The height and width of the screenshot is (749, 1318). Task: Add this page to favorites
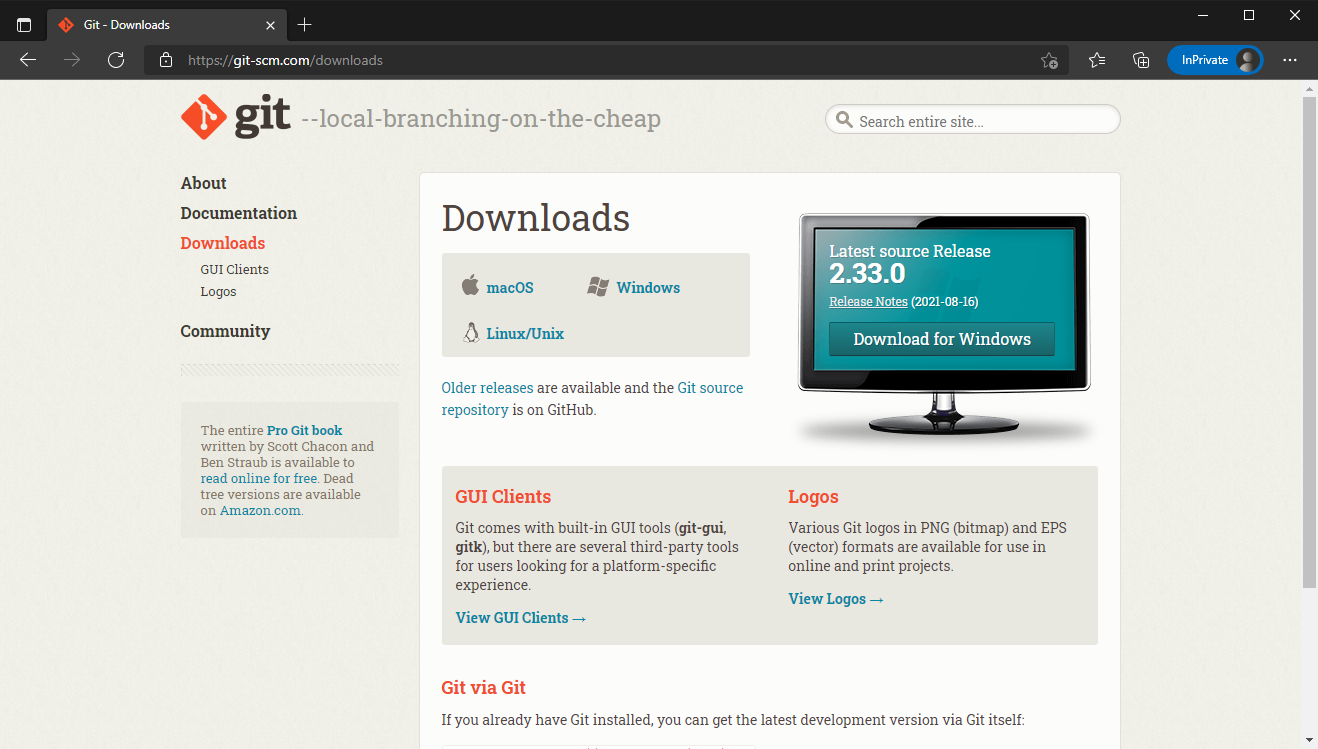[x=1049, y=60]
